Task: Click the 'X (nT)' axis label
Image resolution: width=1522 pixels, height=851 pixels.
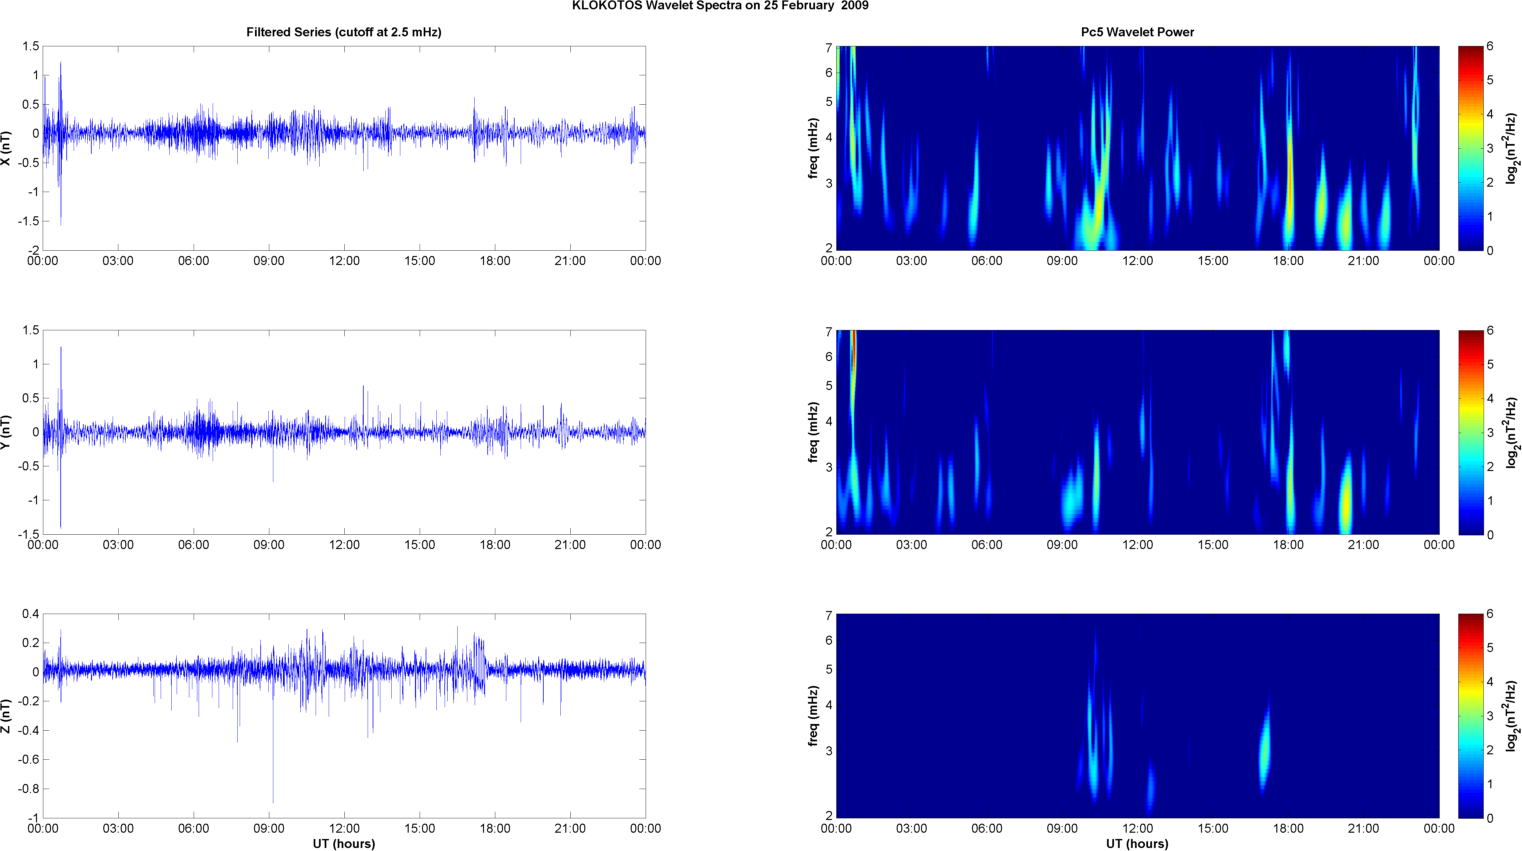Action: pos(7,148)
